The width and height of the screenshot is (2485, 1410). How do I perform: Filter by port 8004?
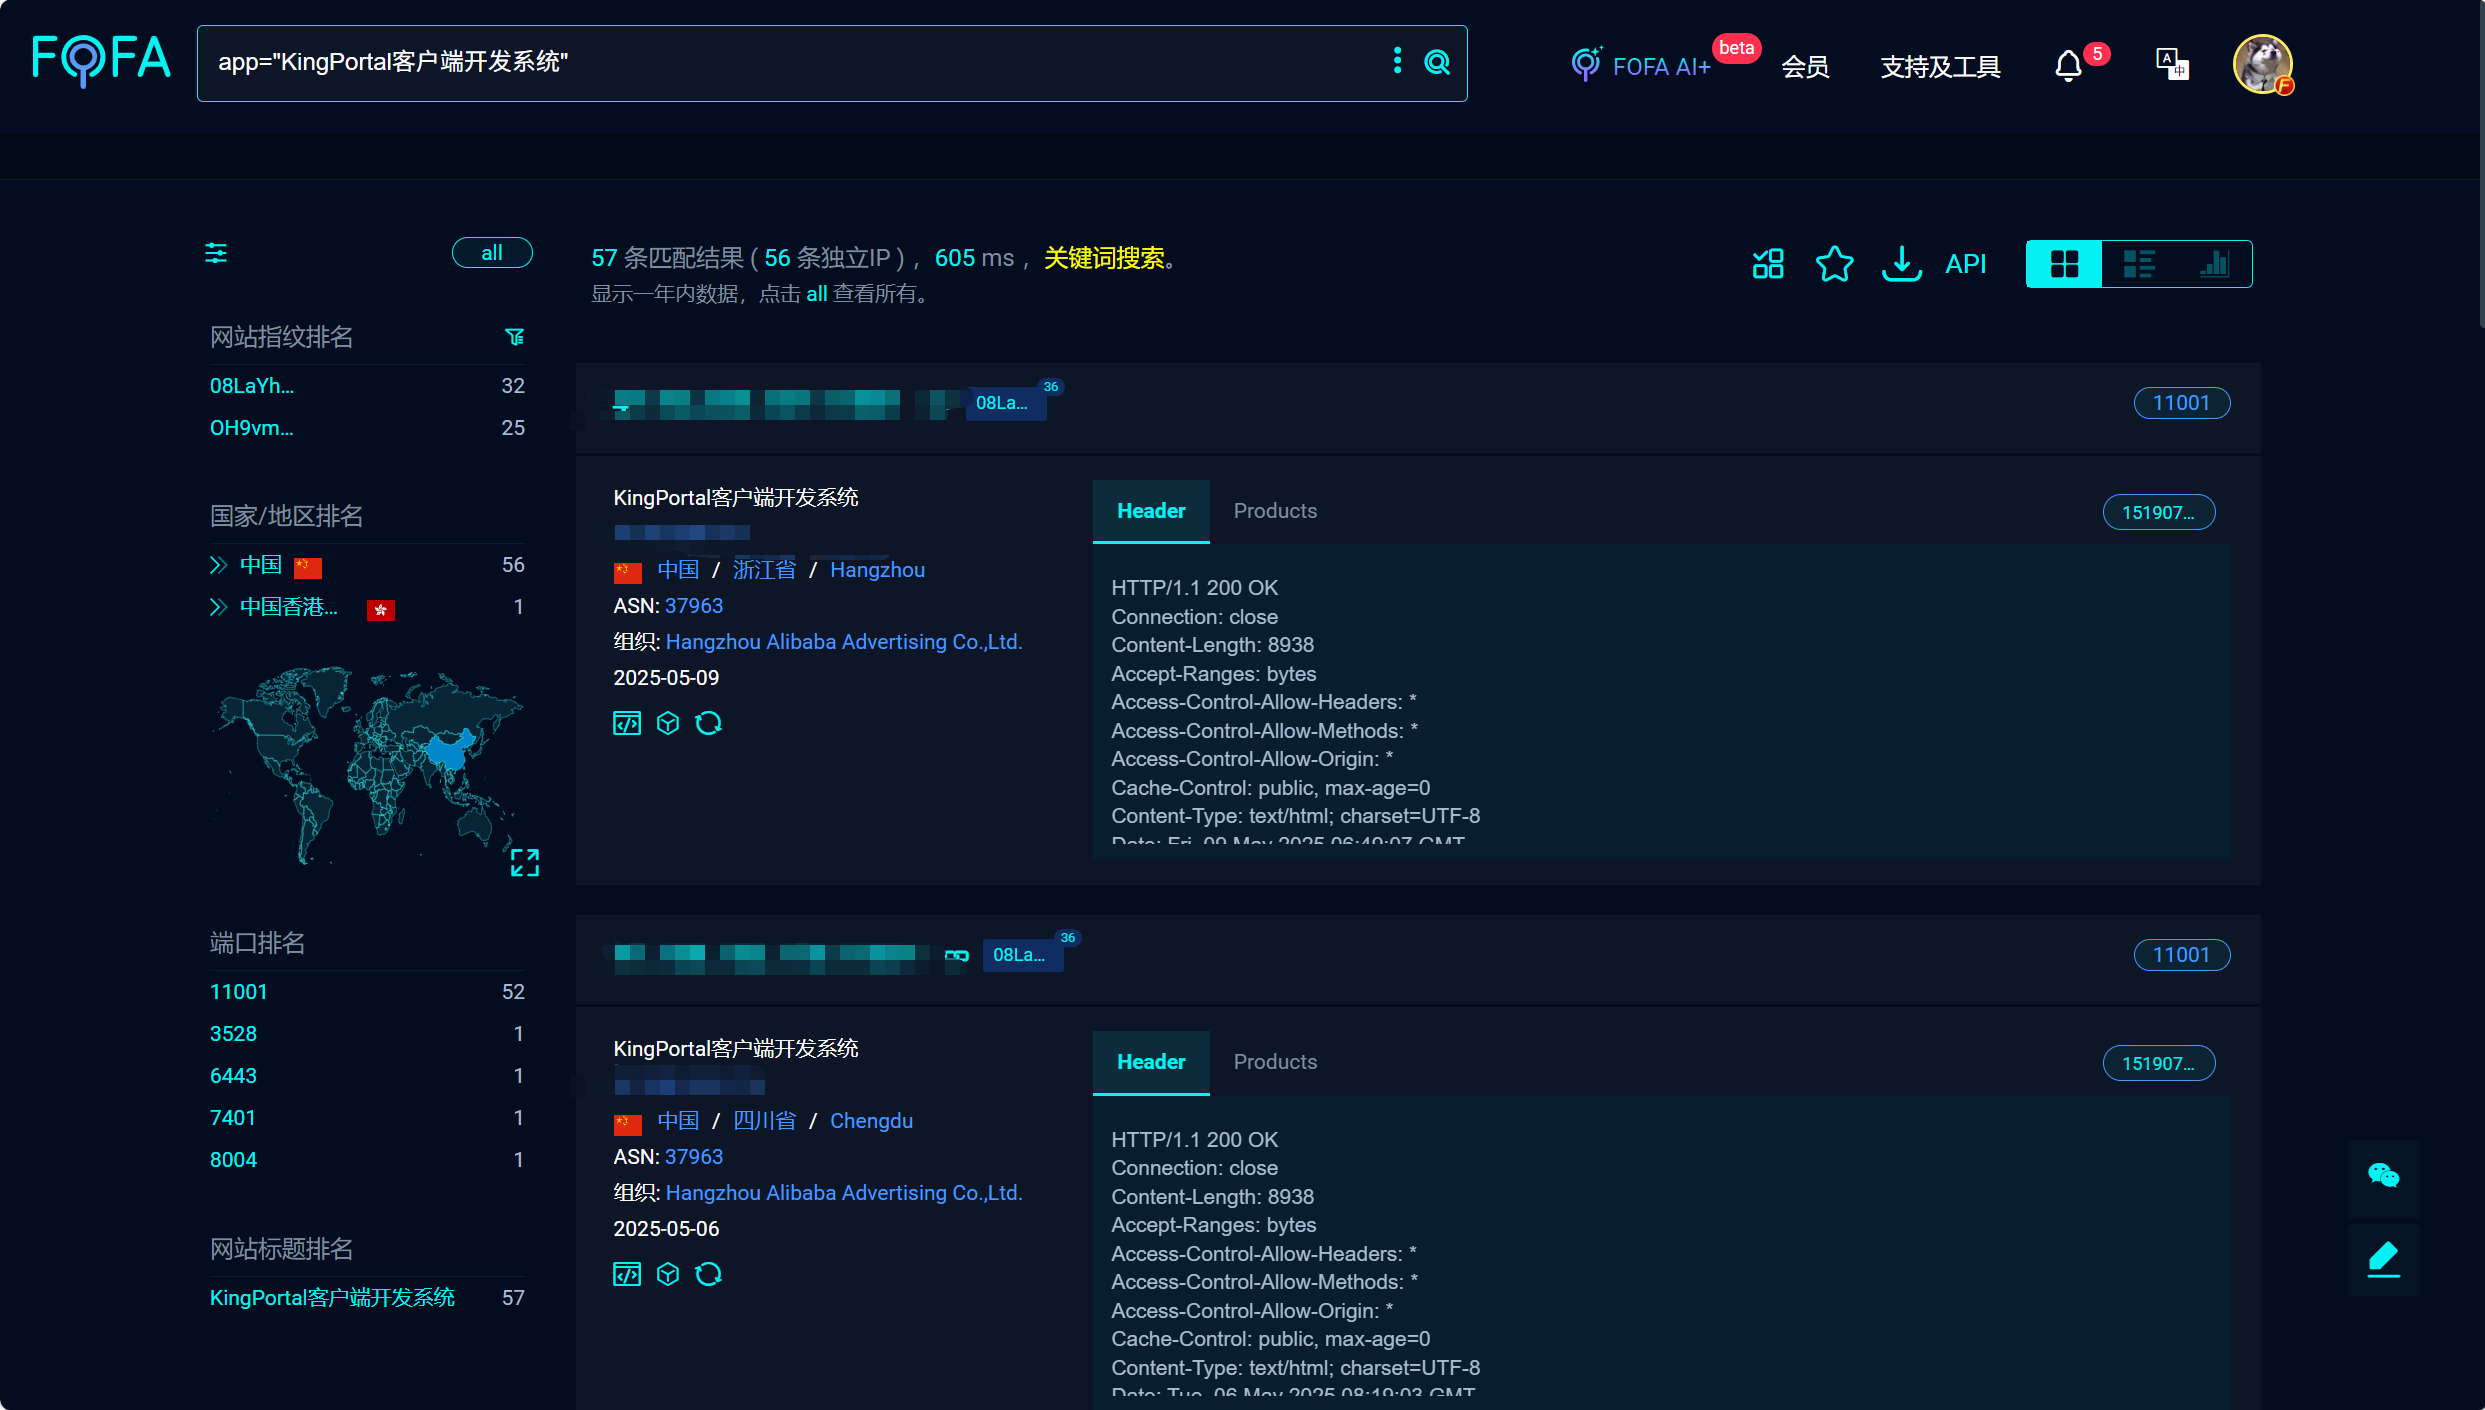tap(233, 1160)
